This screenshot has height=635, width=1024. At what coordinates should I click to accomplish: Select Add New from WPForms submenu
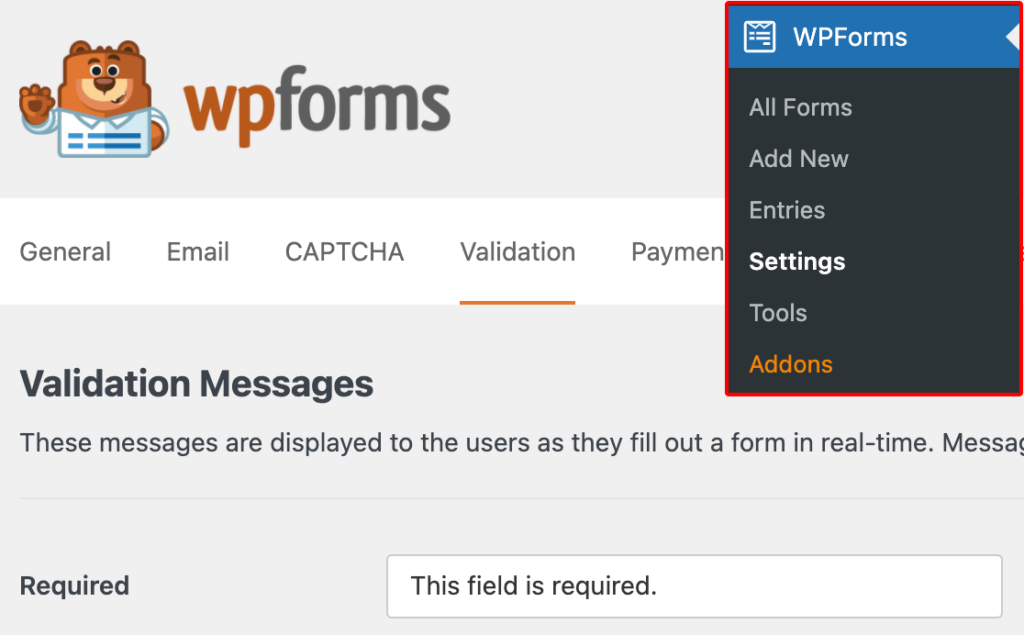click(x=798, y=159)
